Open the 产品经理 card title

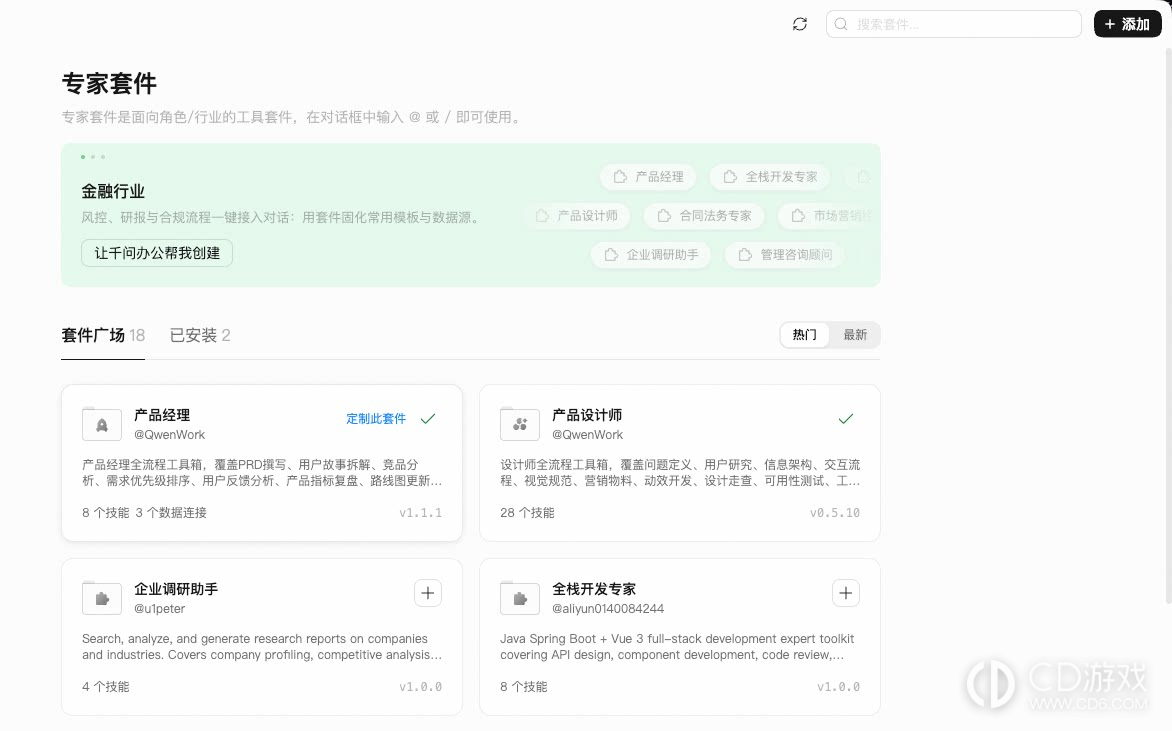point(162,416)
